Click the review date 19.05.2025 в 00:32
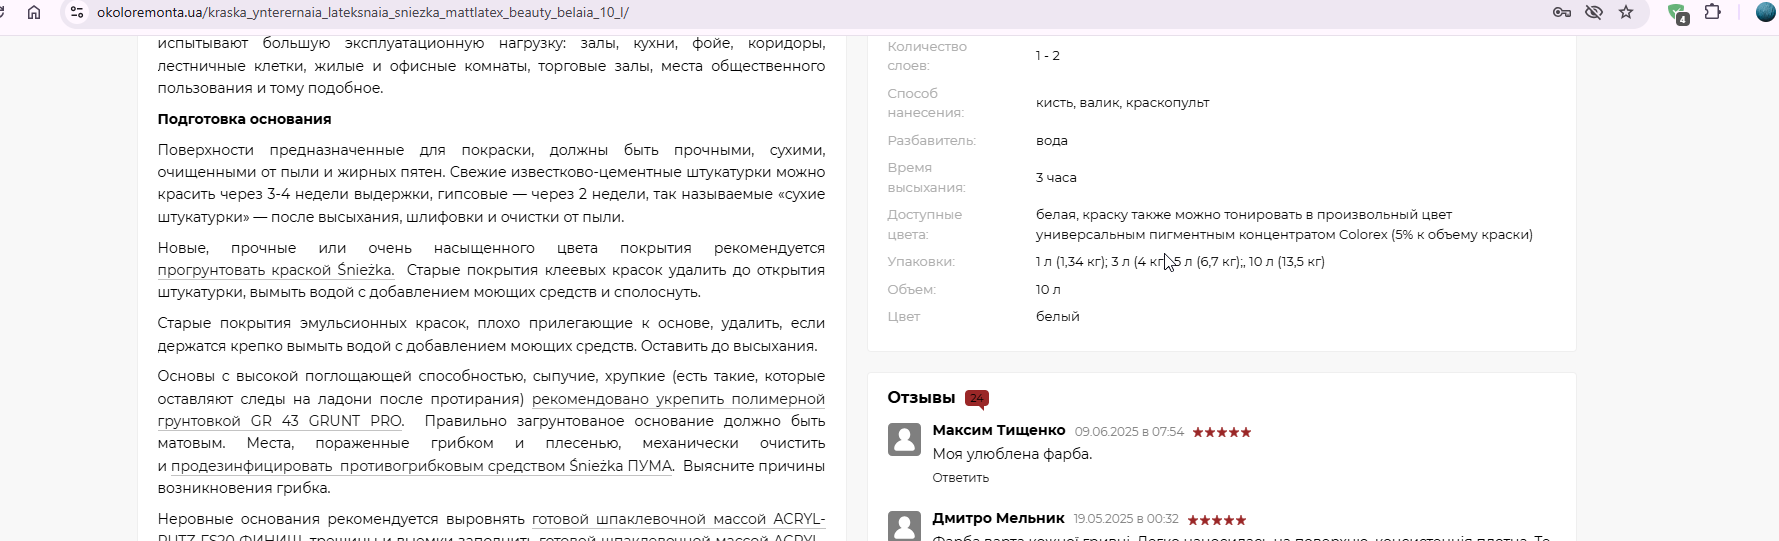Image resolution: width=1779 pixels, height=541 pixels. pos(1126,519)
